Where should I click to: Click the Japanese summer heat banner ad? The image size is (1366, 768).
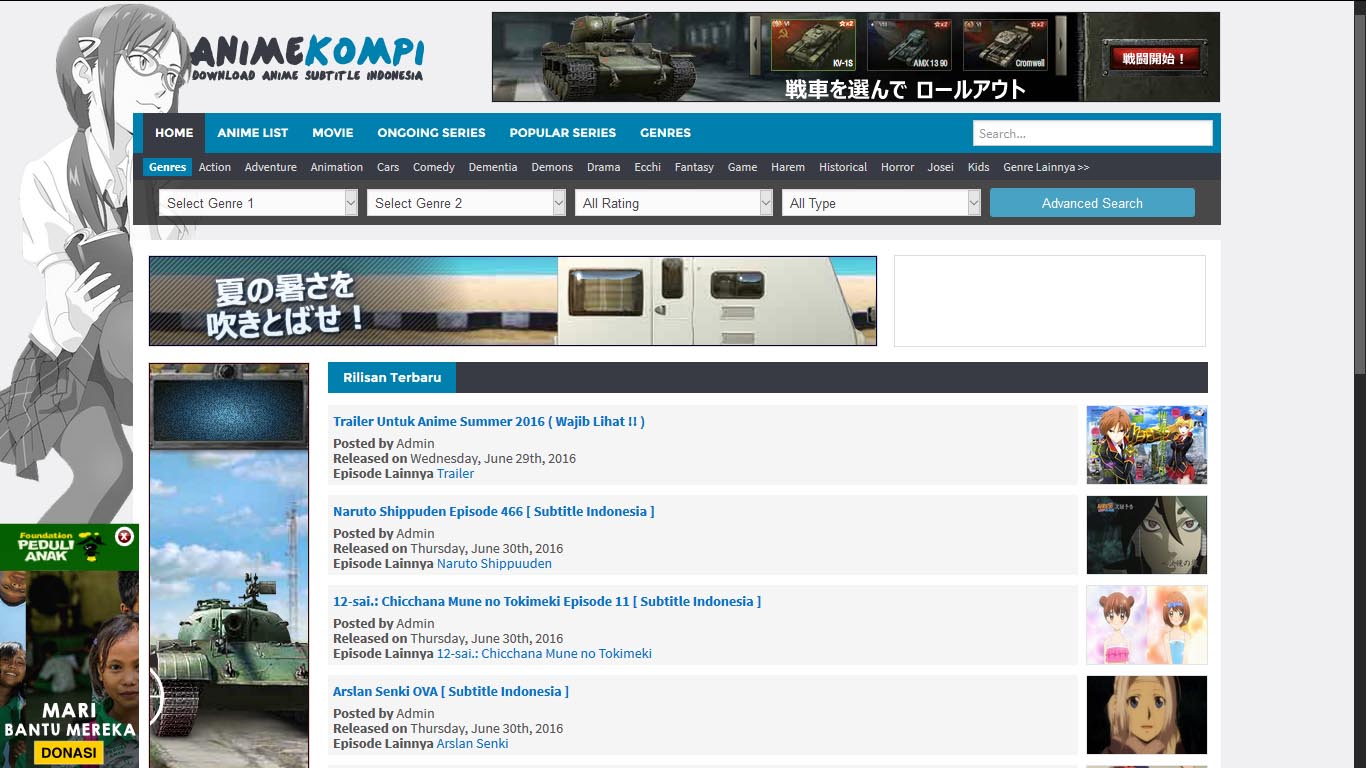coord(513,301)
